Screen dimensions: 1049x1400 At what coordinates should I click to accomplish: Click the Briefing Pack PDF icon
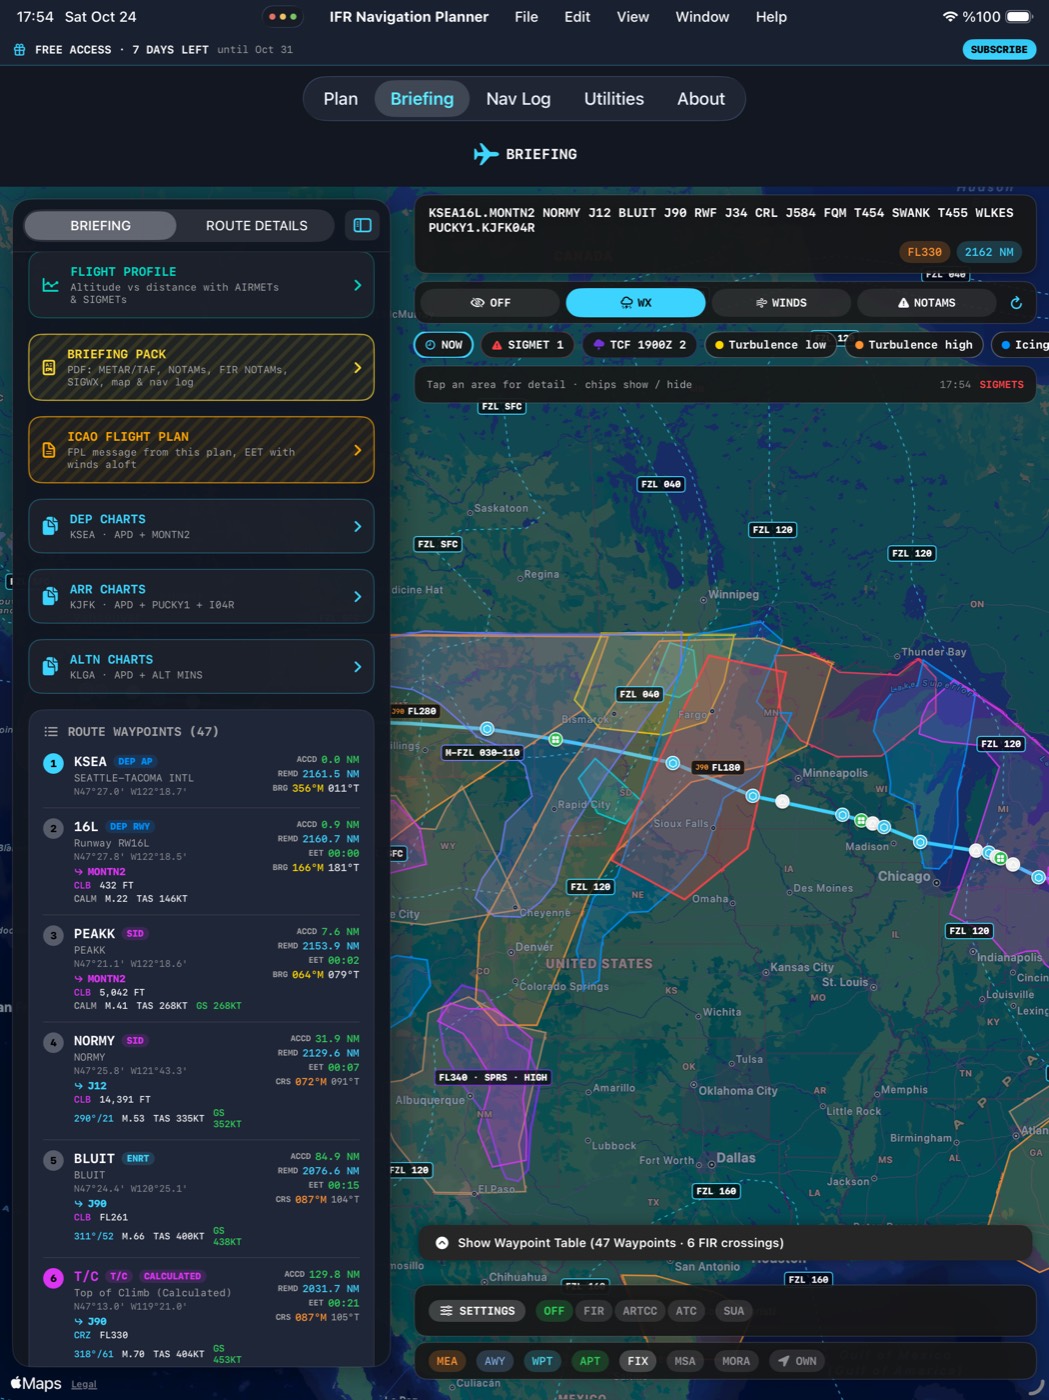(x=49, y=368)
